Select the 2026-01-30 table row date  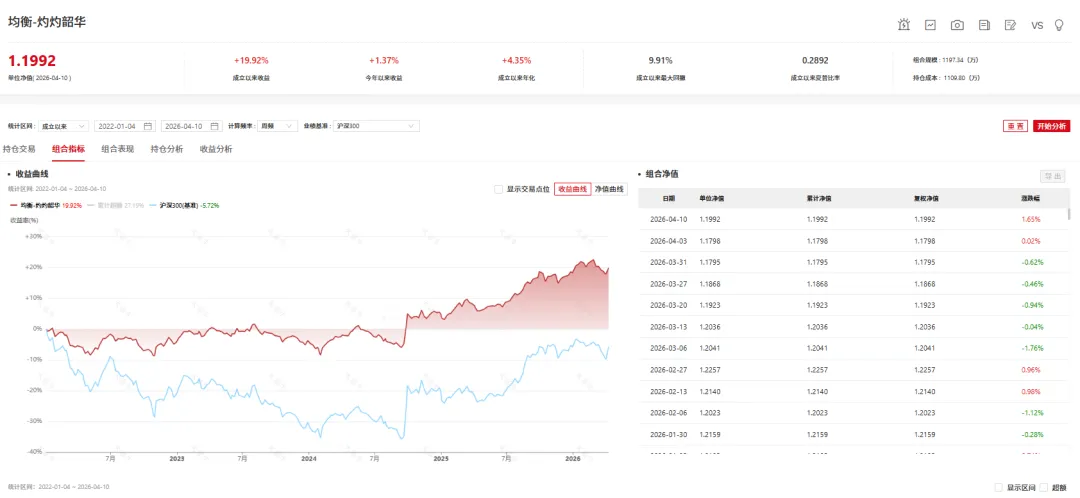click(x=669, y=435)
